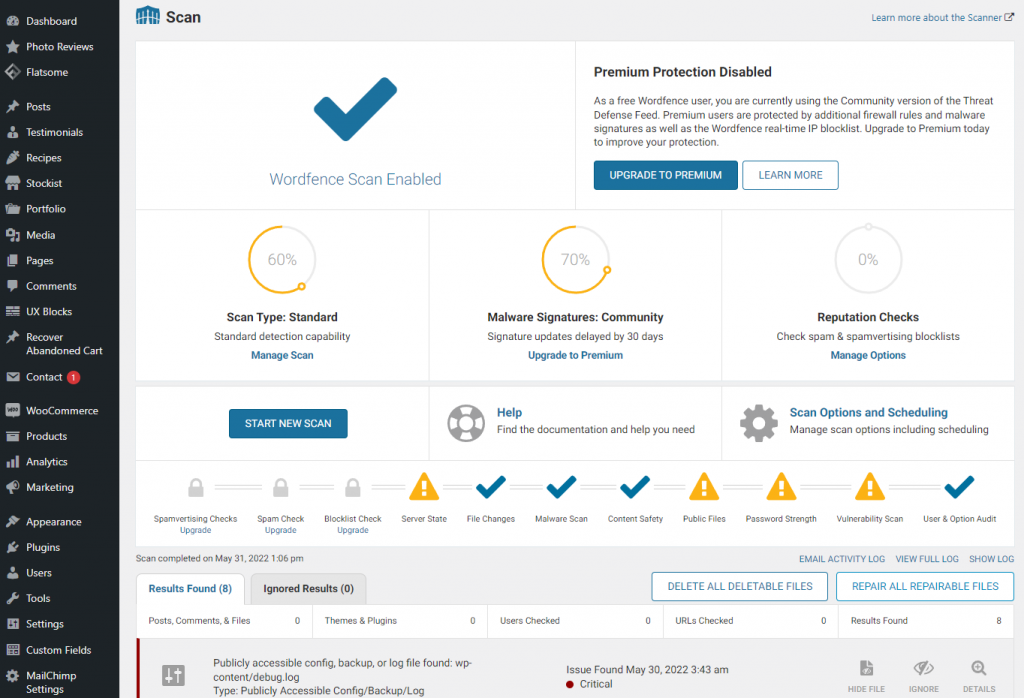Click the Learn More button

click(x=790, y=175)
